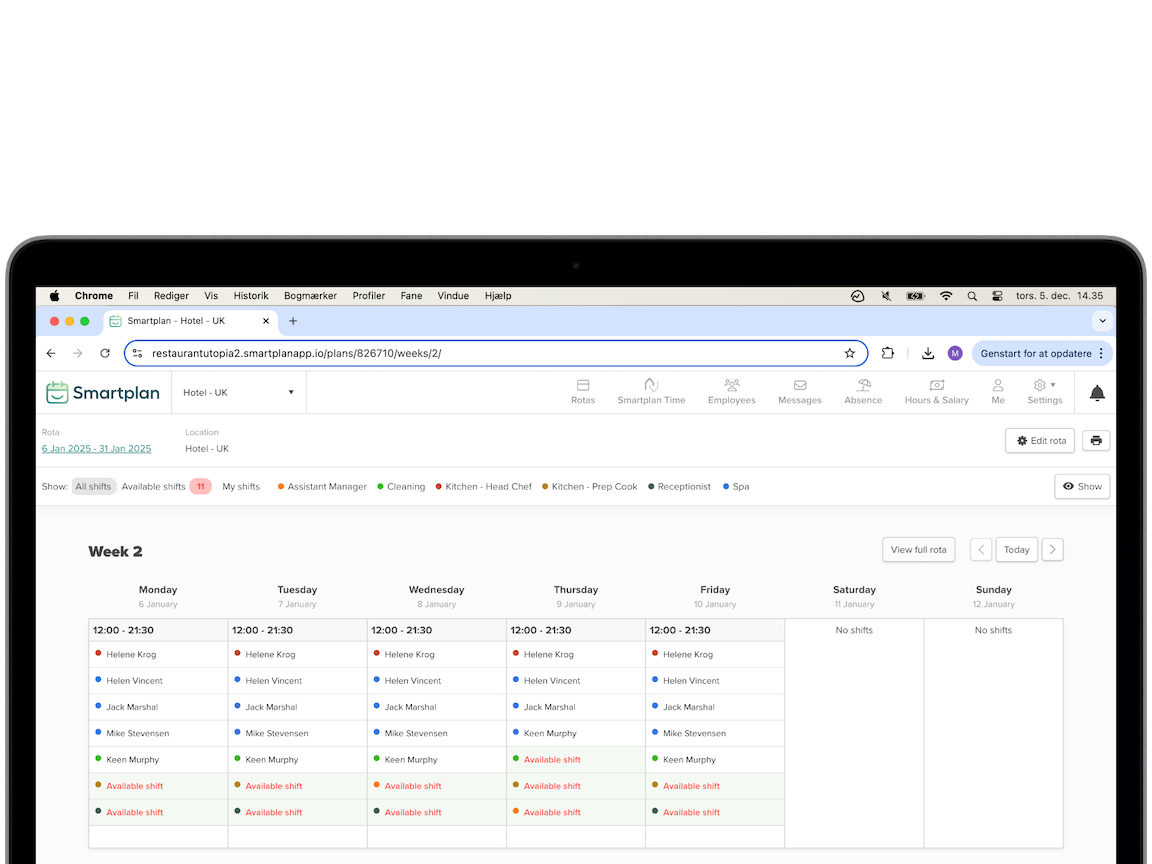The image size is (1152, 864).
Task: Toggle the Available shifts filter
Action: tap(154, 487)
